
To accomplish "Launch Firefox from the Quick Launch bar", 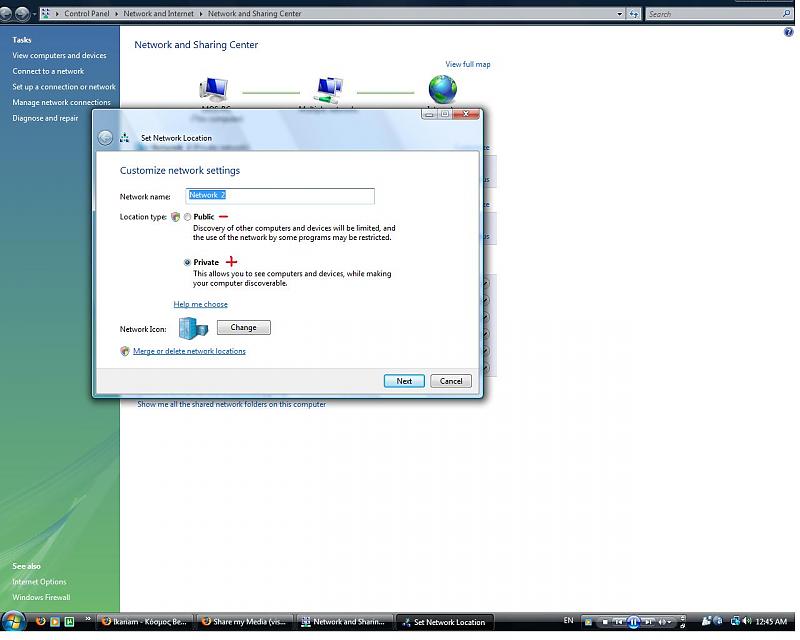I will tap(40, 622).
